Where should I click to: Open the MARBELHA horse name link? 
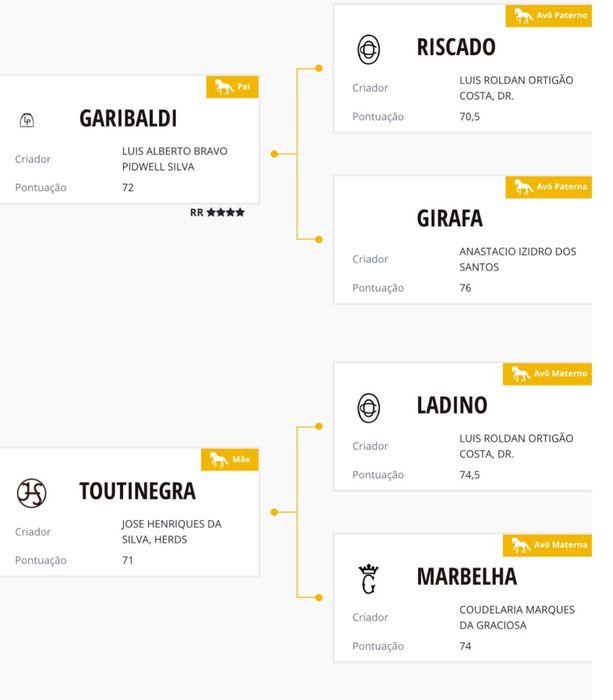pos(467,577)
